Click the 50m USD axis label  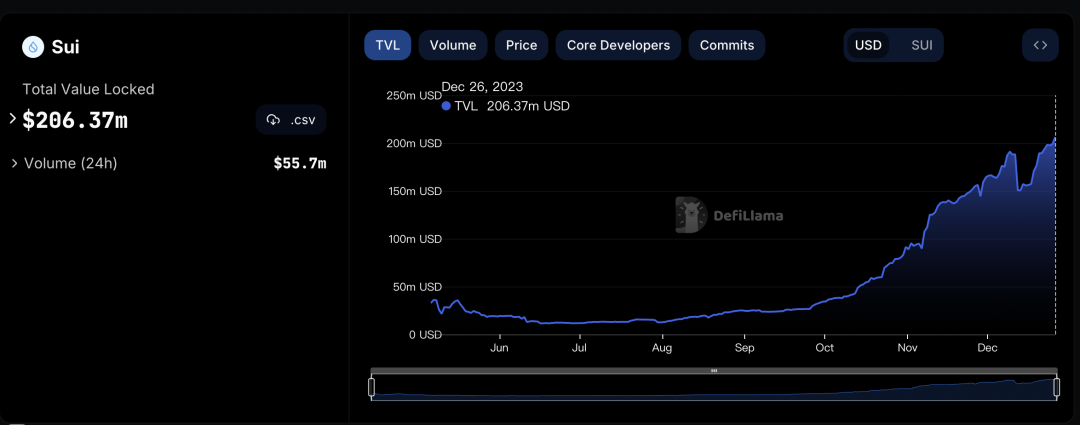click(417, 287)
